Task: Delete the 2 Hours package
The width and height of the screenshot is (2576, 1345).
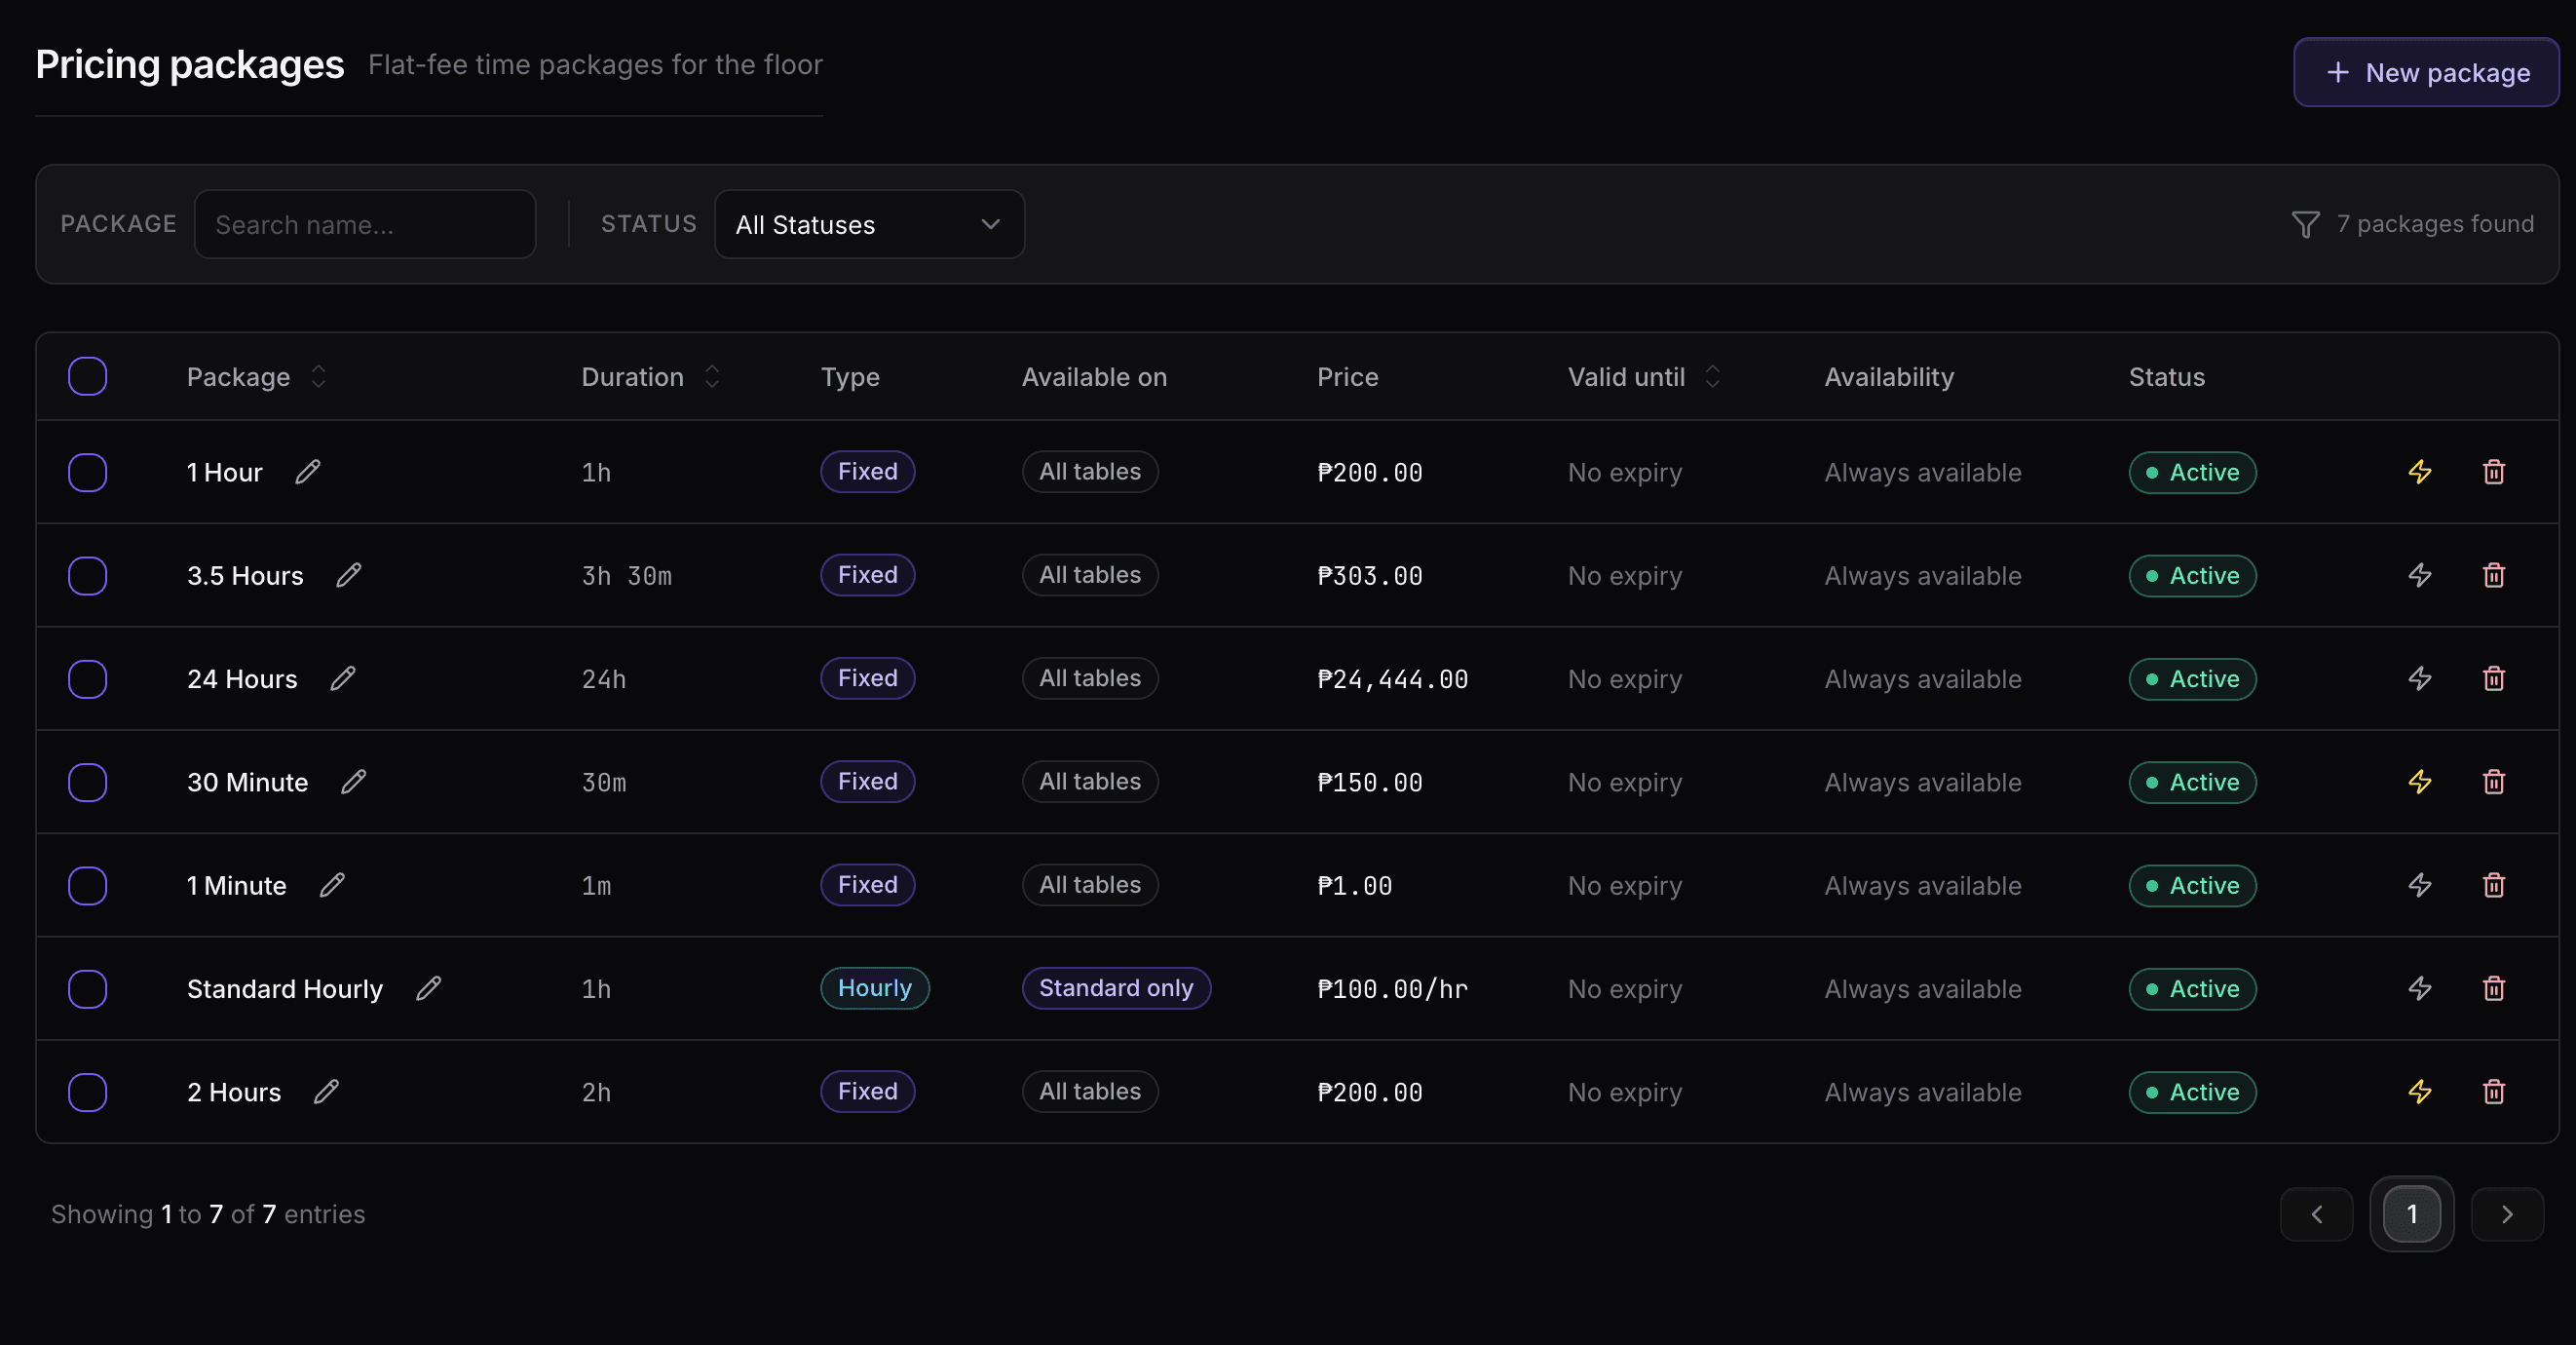Action: pyautogui.click(x=2494, y=1091)
